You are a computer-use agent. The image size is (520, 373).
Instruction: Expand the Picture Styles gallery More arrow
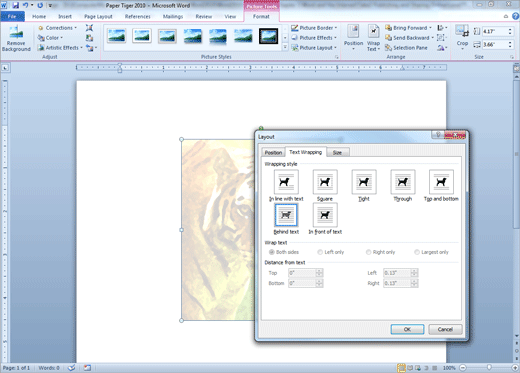(285, 48)
